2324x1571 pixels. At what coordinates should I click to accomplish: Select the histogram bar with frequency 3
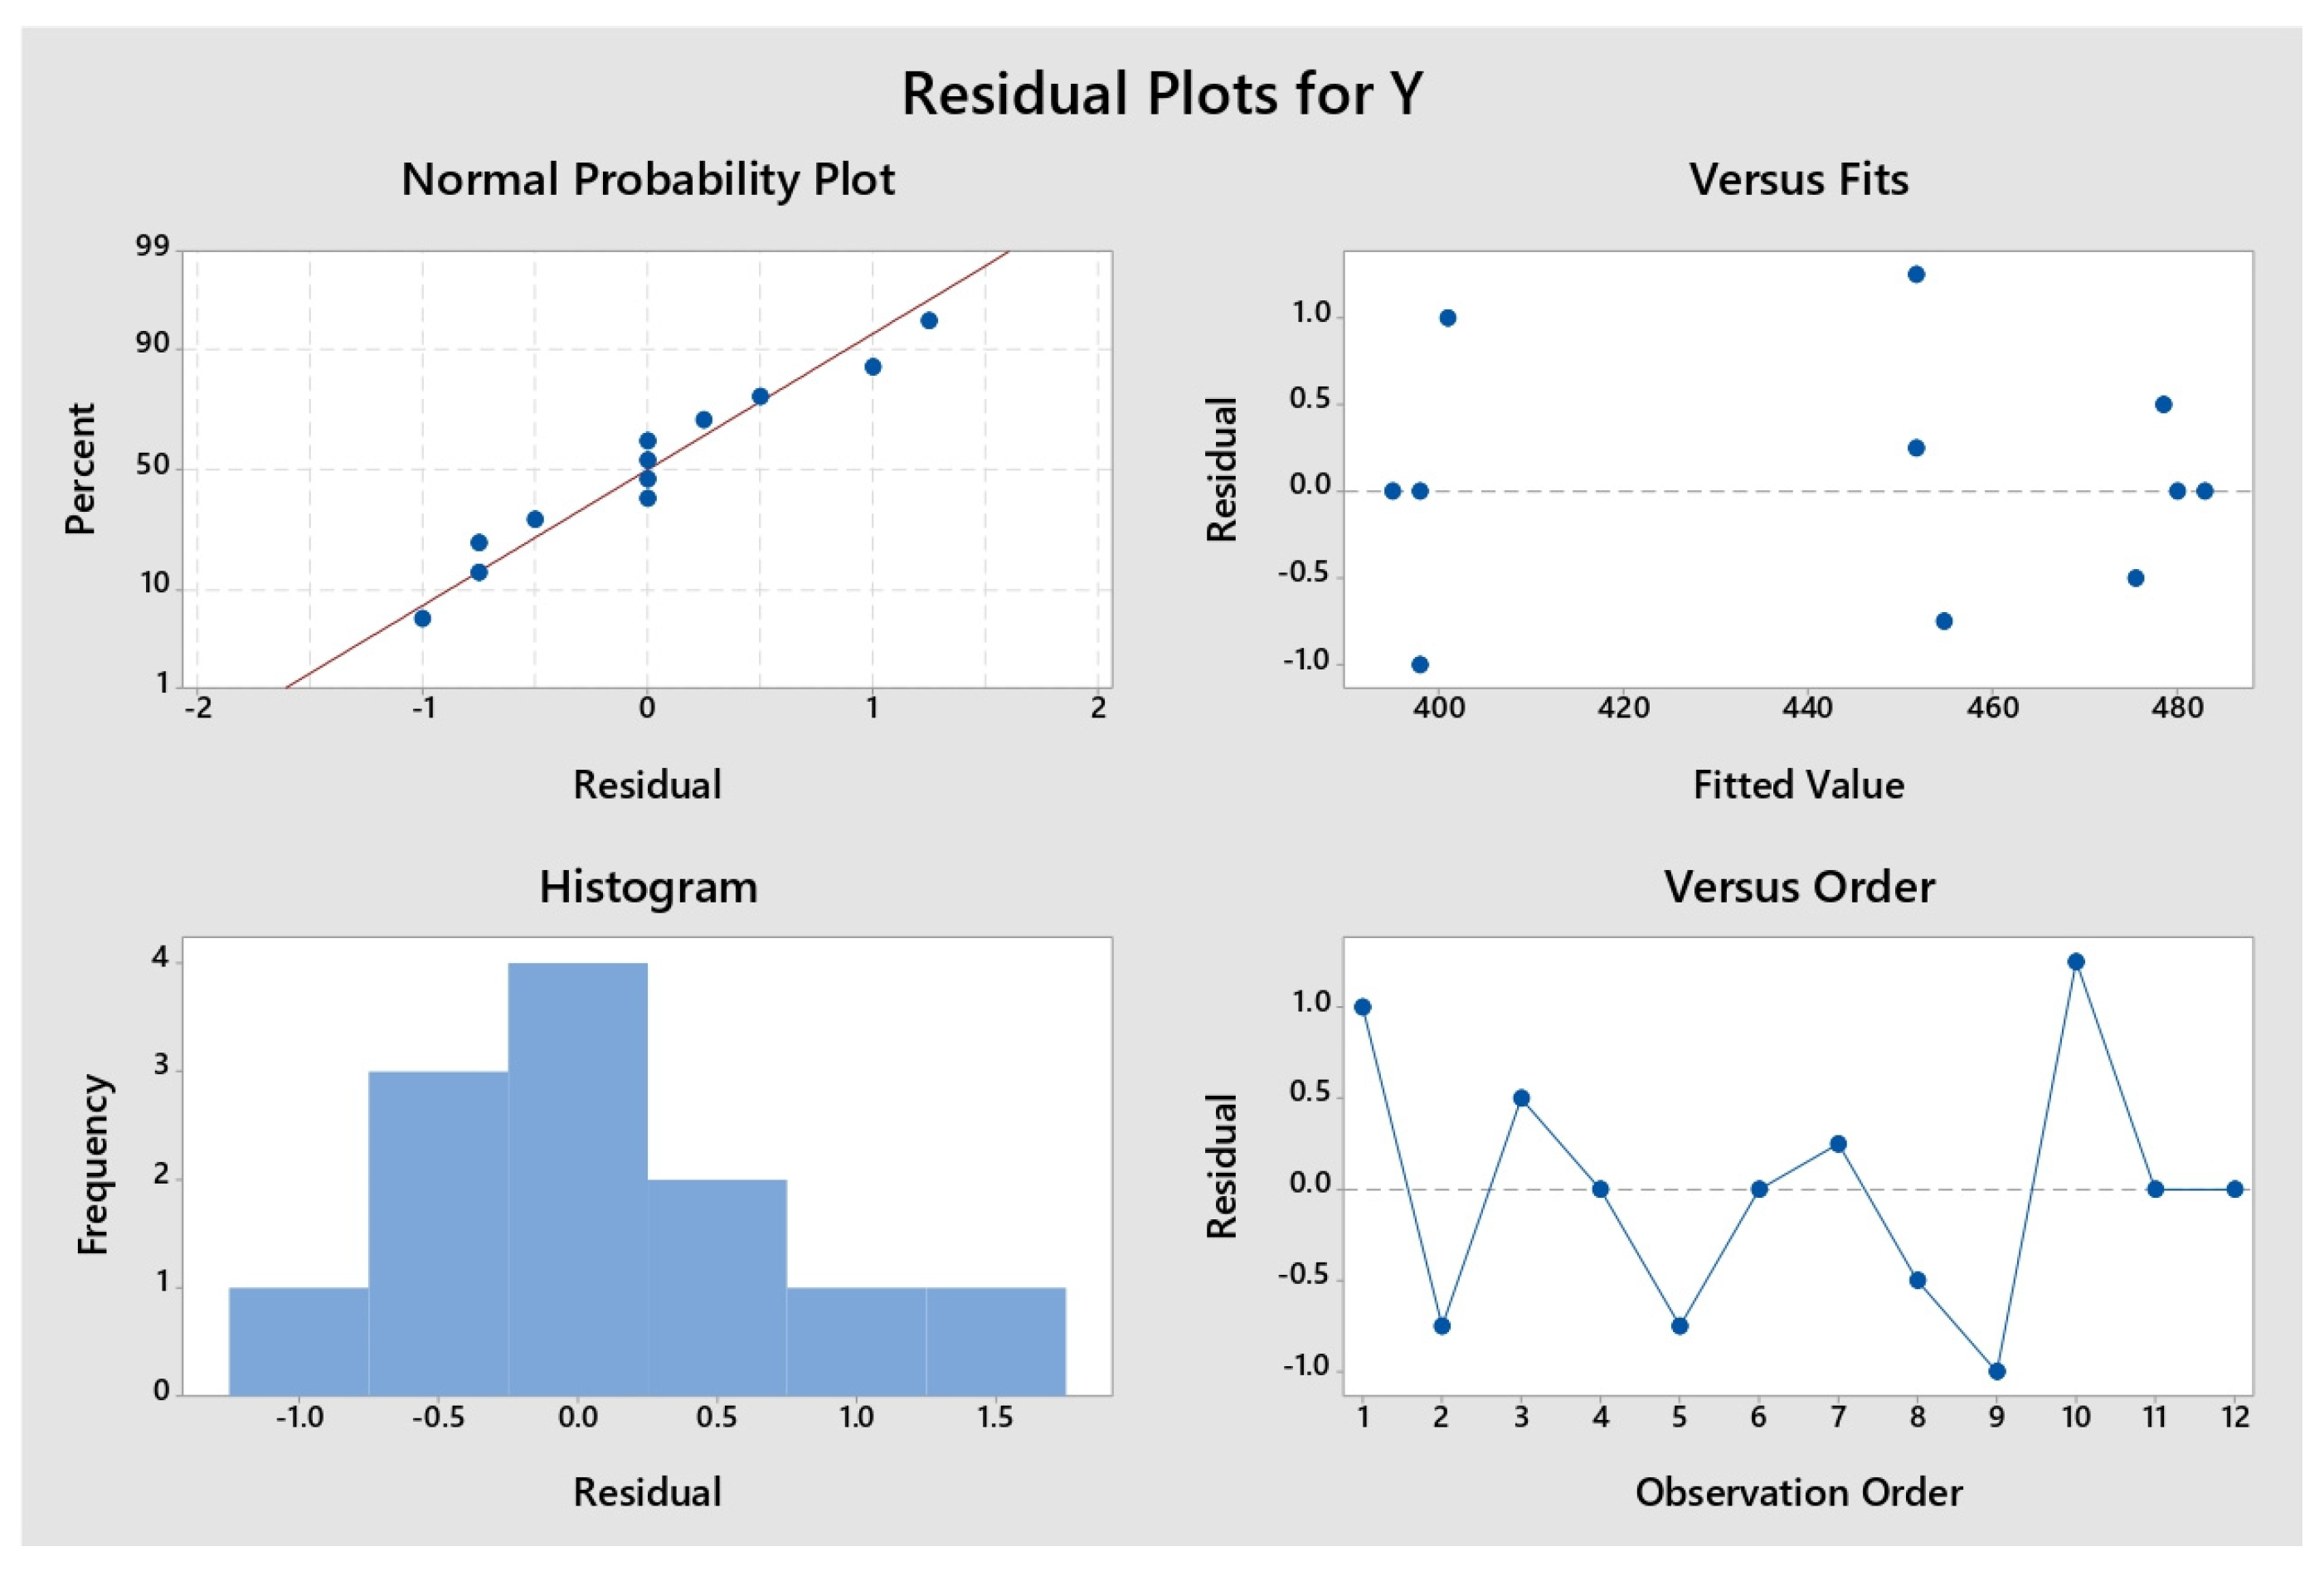click(438, 1232)
